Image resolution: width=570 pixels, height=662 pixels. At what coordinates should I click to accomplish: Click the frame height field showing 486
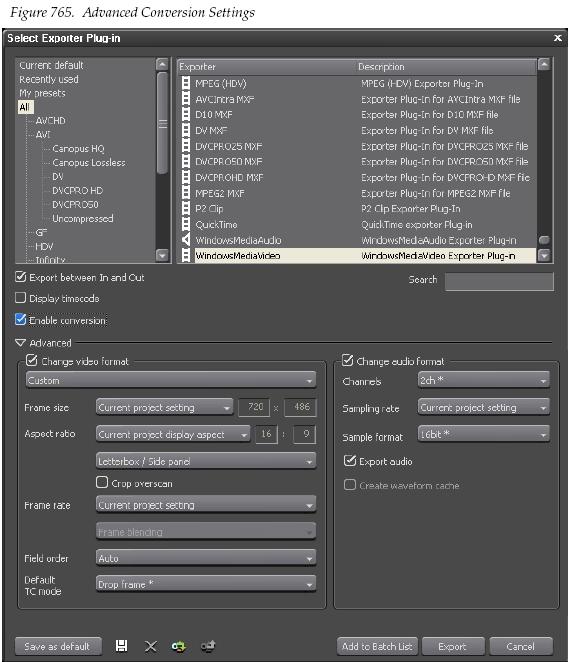300,407
